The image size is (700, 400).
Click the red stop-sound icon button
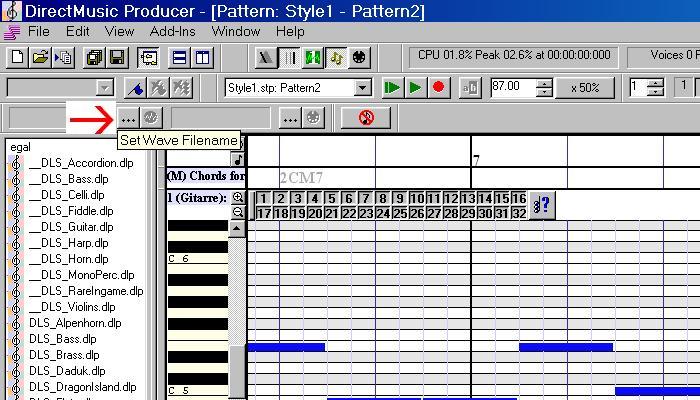(365, 118)
